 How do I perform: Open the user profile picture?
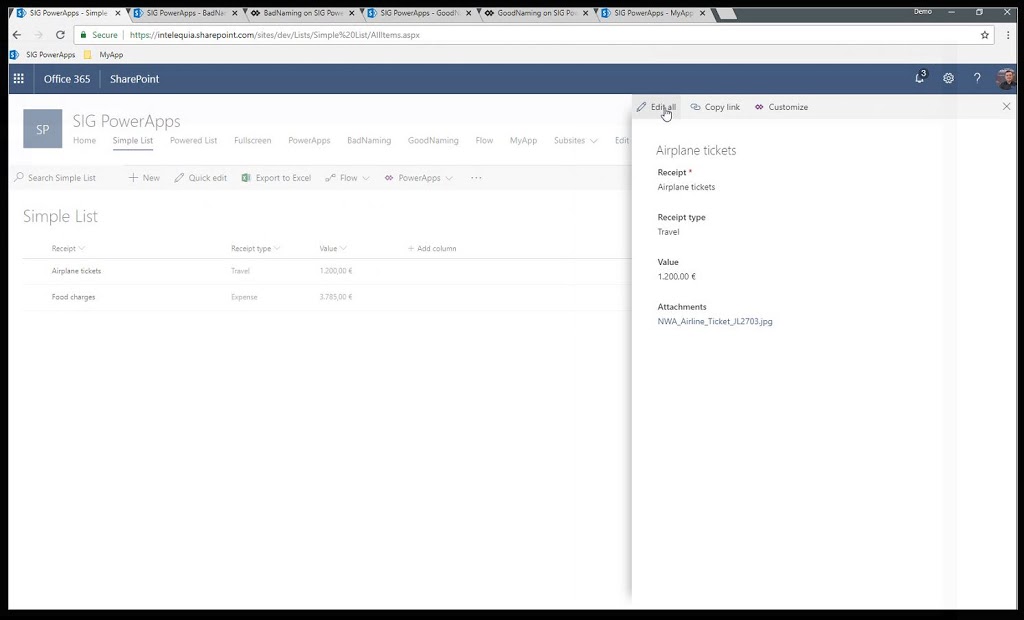coord(1006,78)
